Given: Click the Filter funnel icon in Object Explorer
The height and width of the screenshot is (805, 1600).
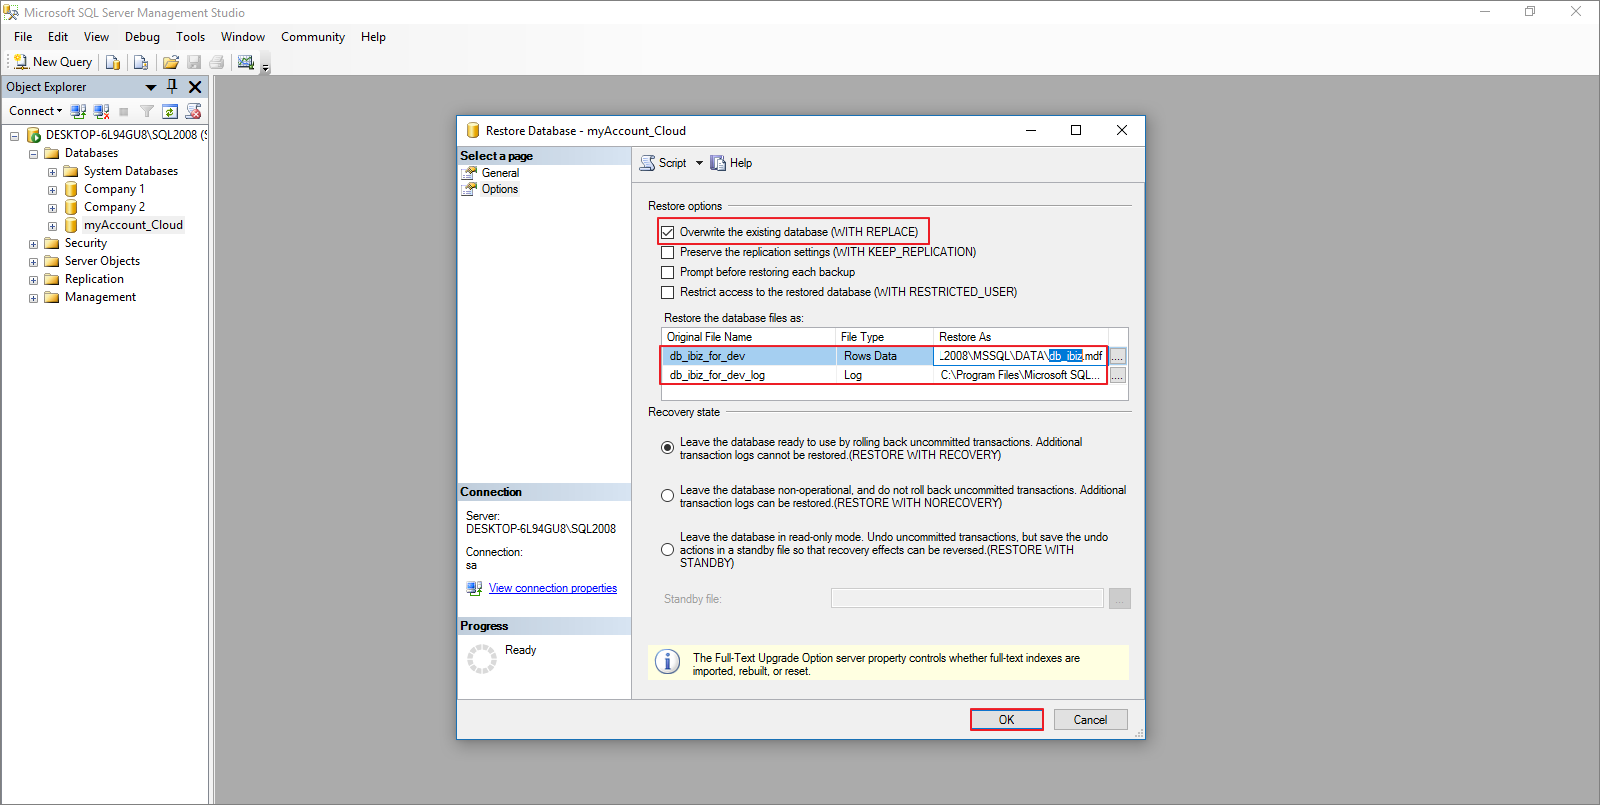Looking at the screenshot, I should [x=147, y=111].
